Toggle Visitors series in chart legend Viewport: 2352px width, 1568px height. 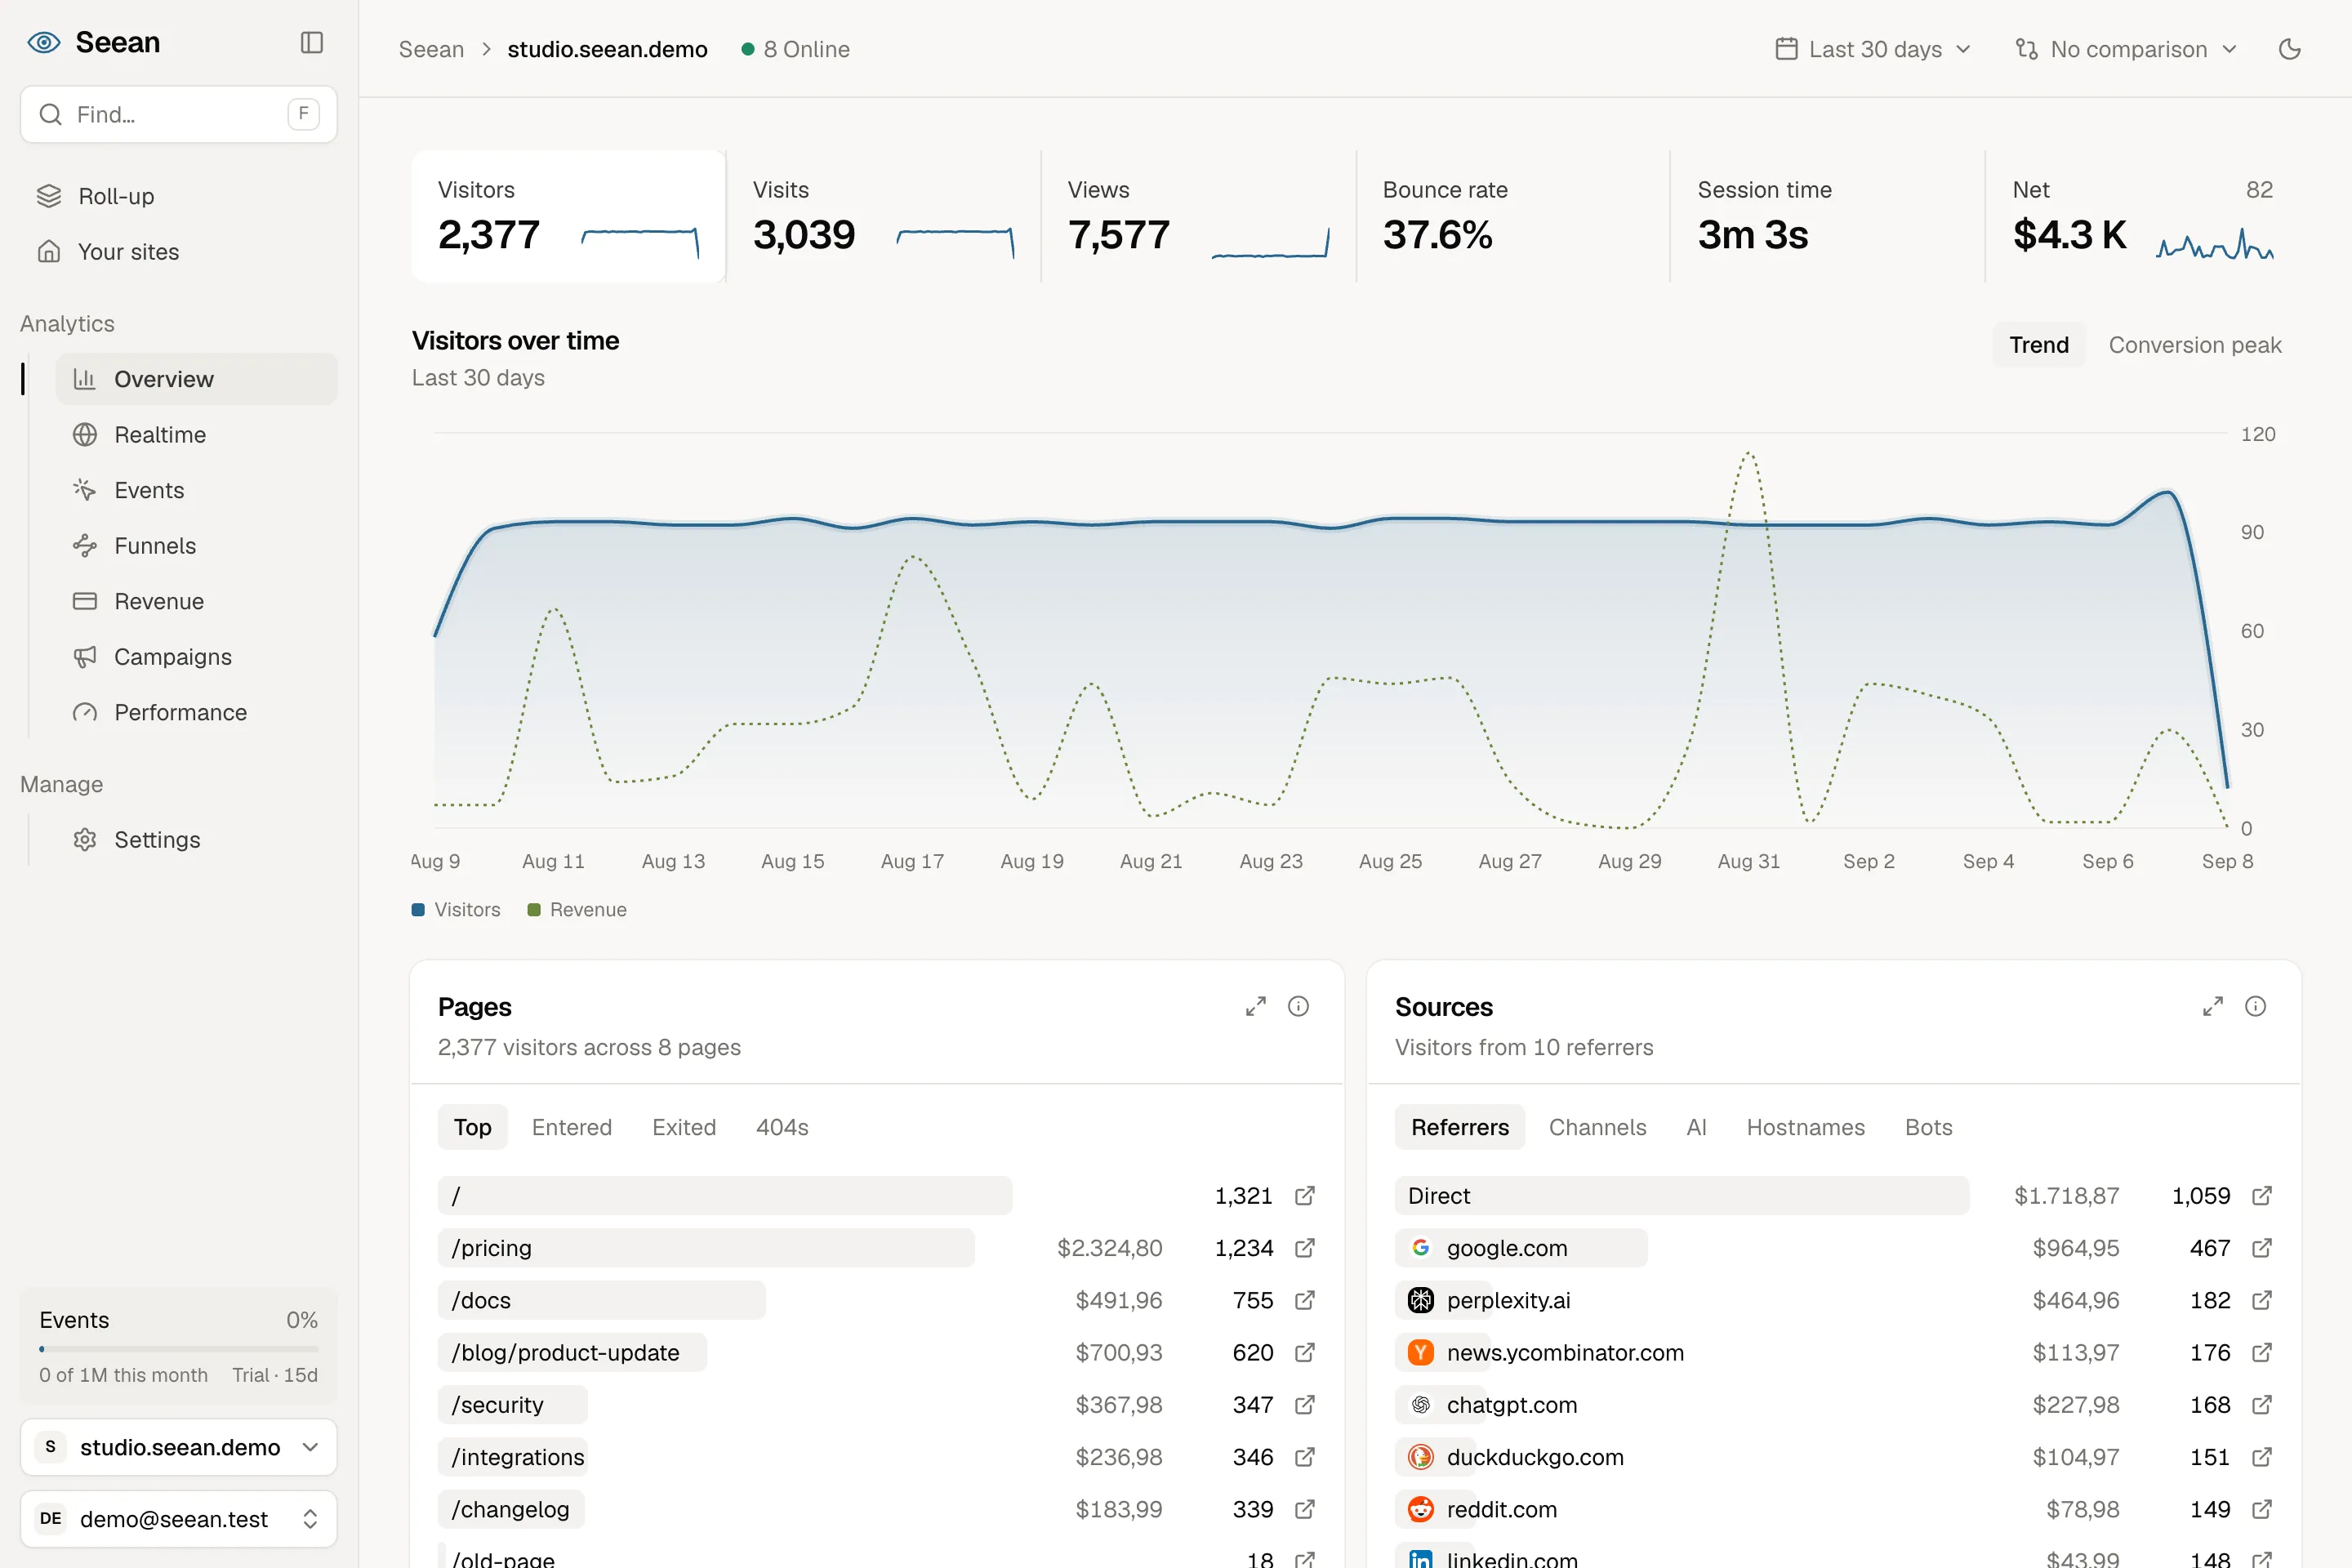click(x=456, y=910)
